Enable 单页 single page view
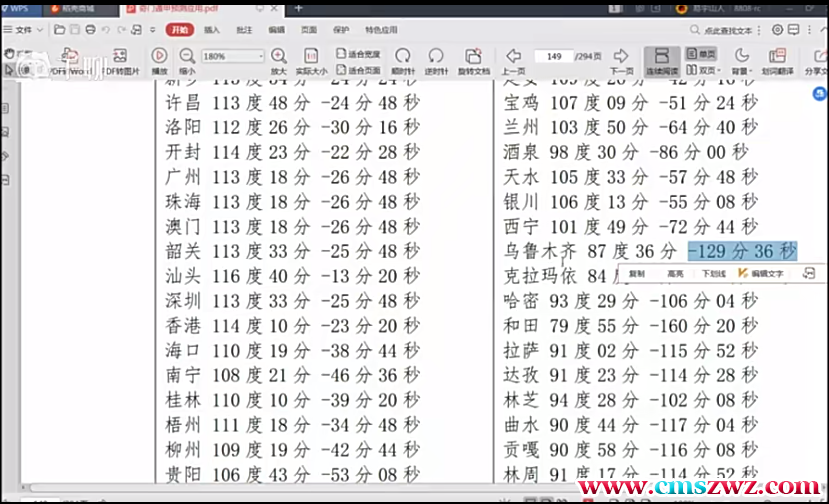 (x=701, y=54)
